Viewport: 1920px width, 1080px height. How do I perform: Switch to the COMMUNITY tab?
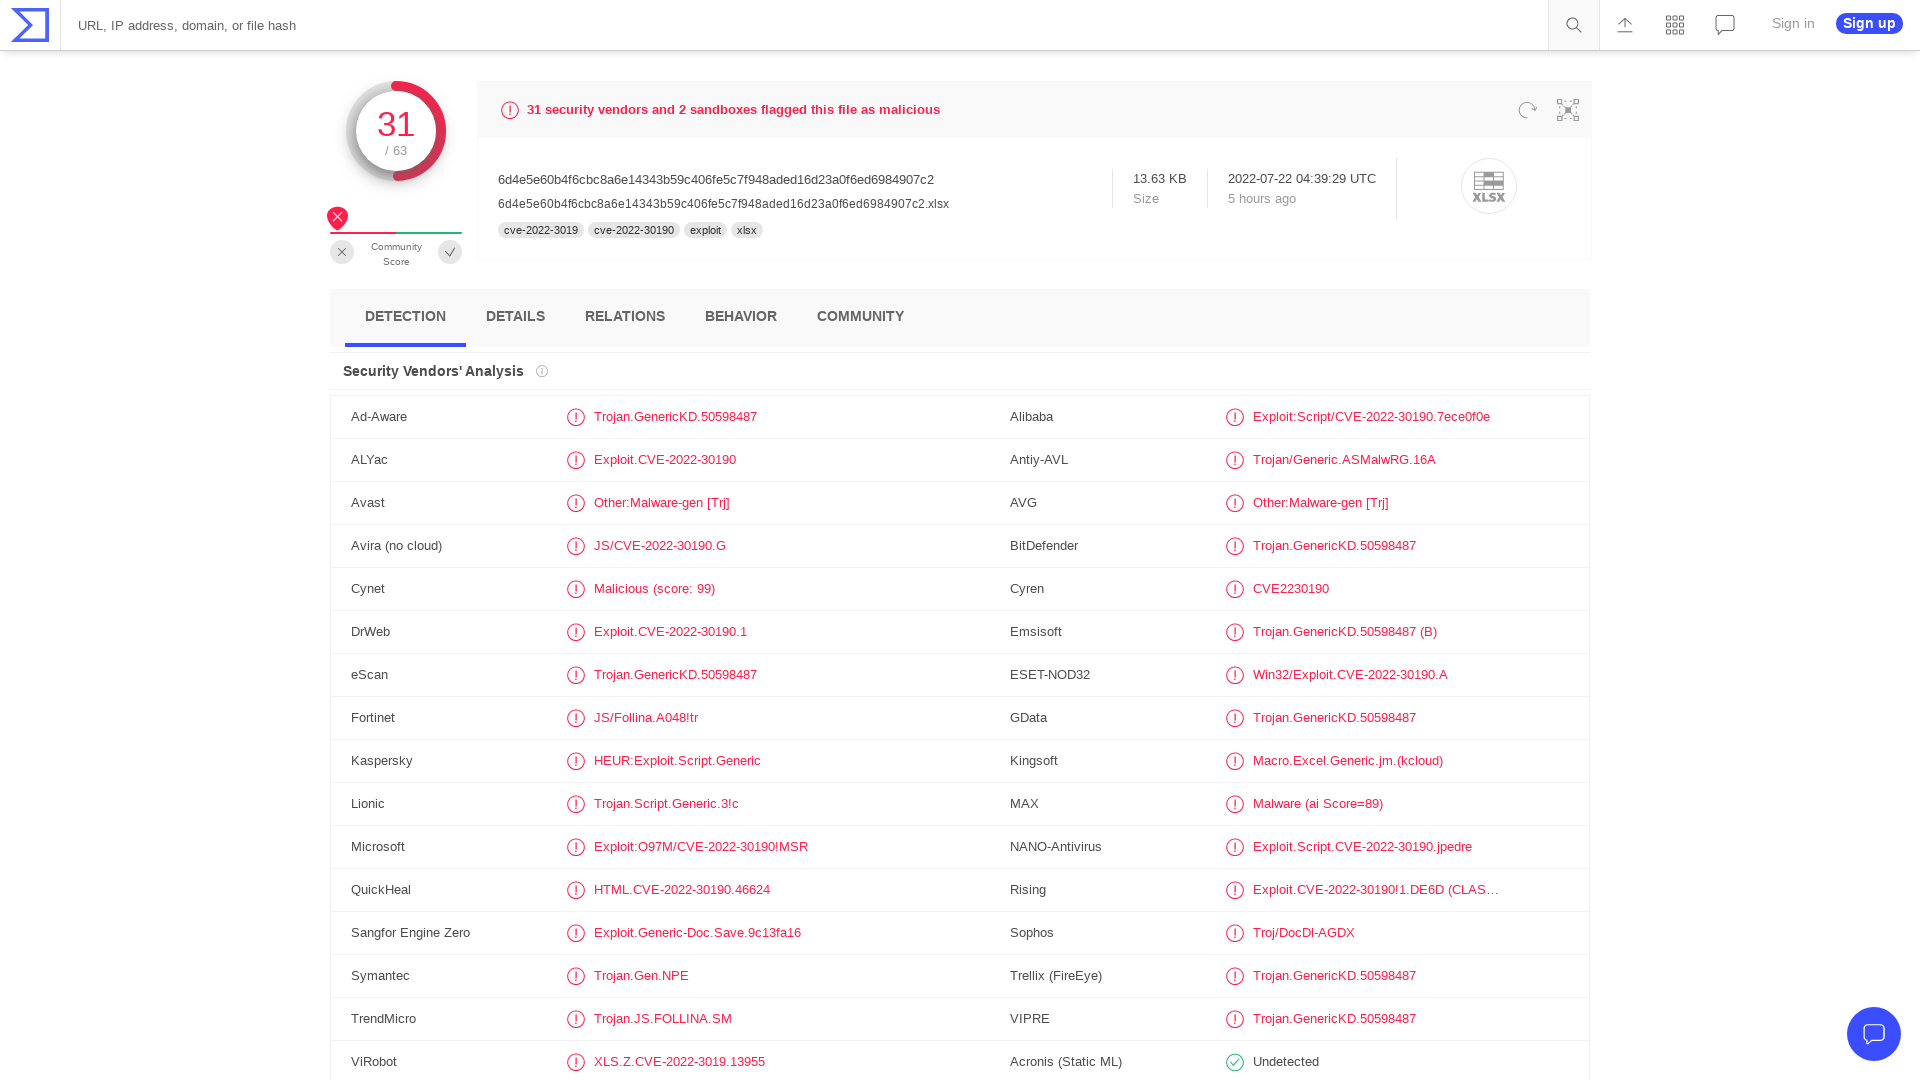coord(860,316)
